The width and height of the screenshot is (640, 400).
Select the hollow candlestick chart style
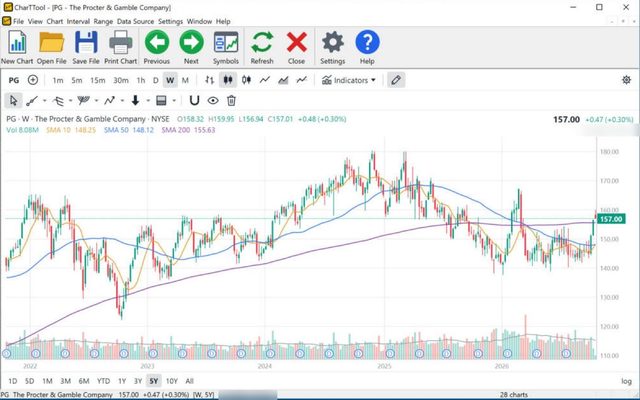246,80
